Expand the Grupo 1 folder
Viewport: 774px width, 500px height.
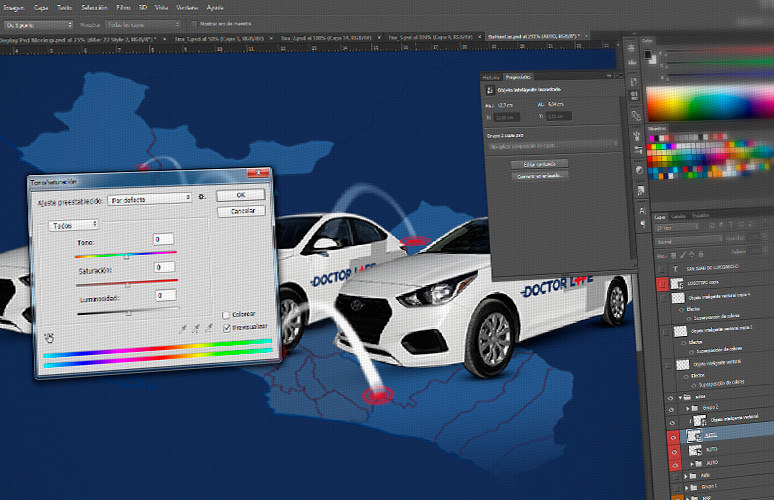click(x=687, y=488)
